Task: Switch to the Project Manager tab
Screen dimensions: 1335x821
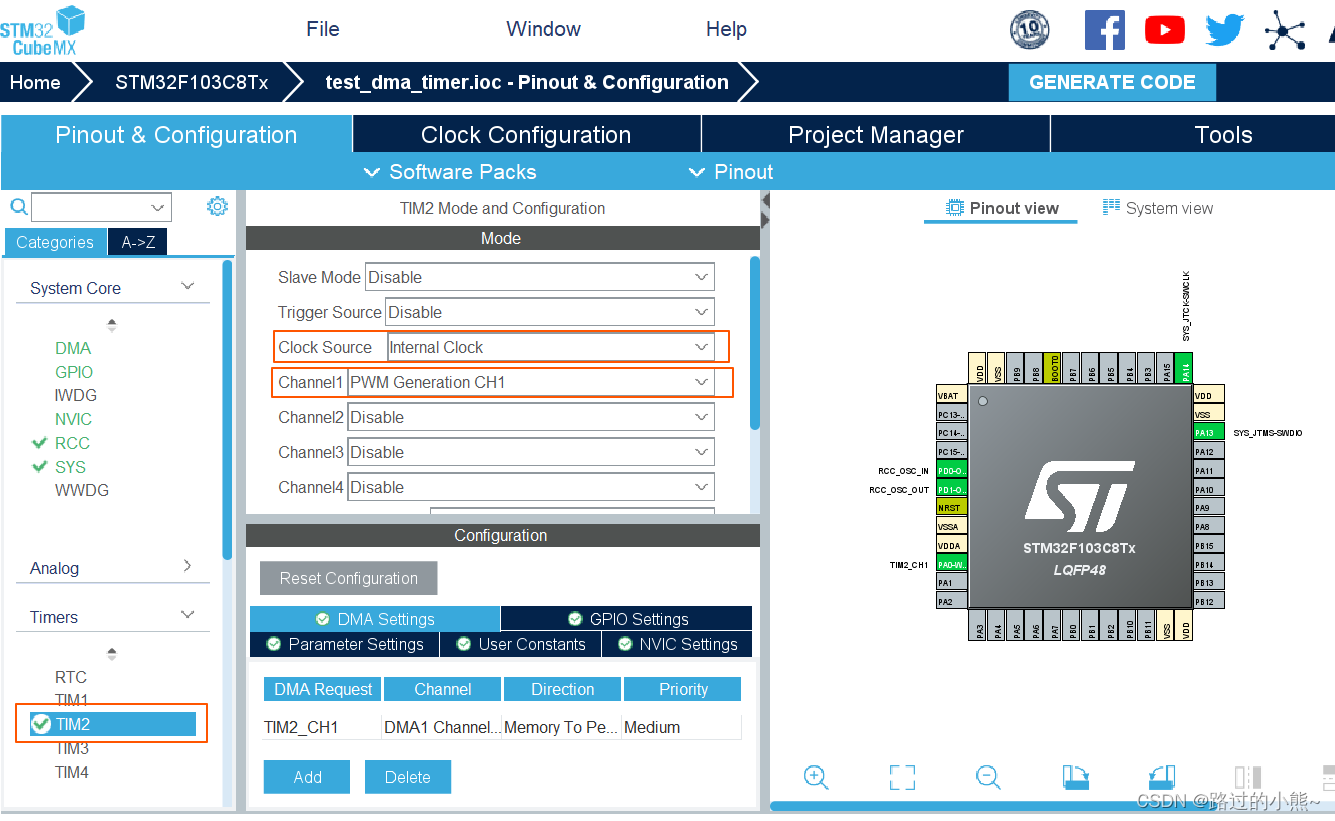Action: [876, 135]
